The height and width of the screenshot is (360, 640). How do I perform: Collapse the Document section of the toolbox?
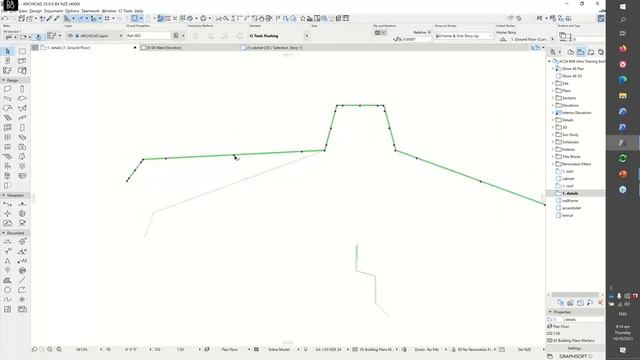(4, 233)
